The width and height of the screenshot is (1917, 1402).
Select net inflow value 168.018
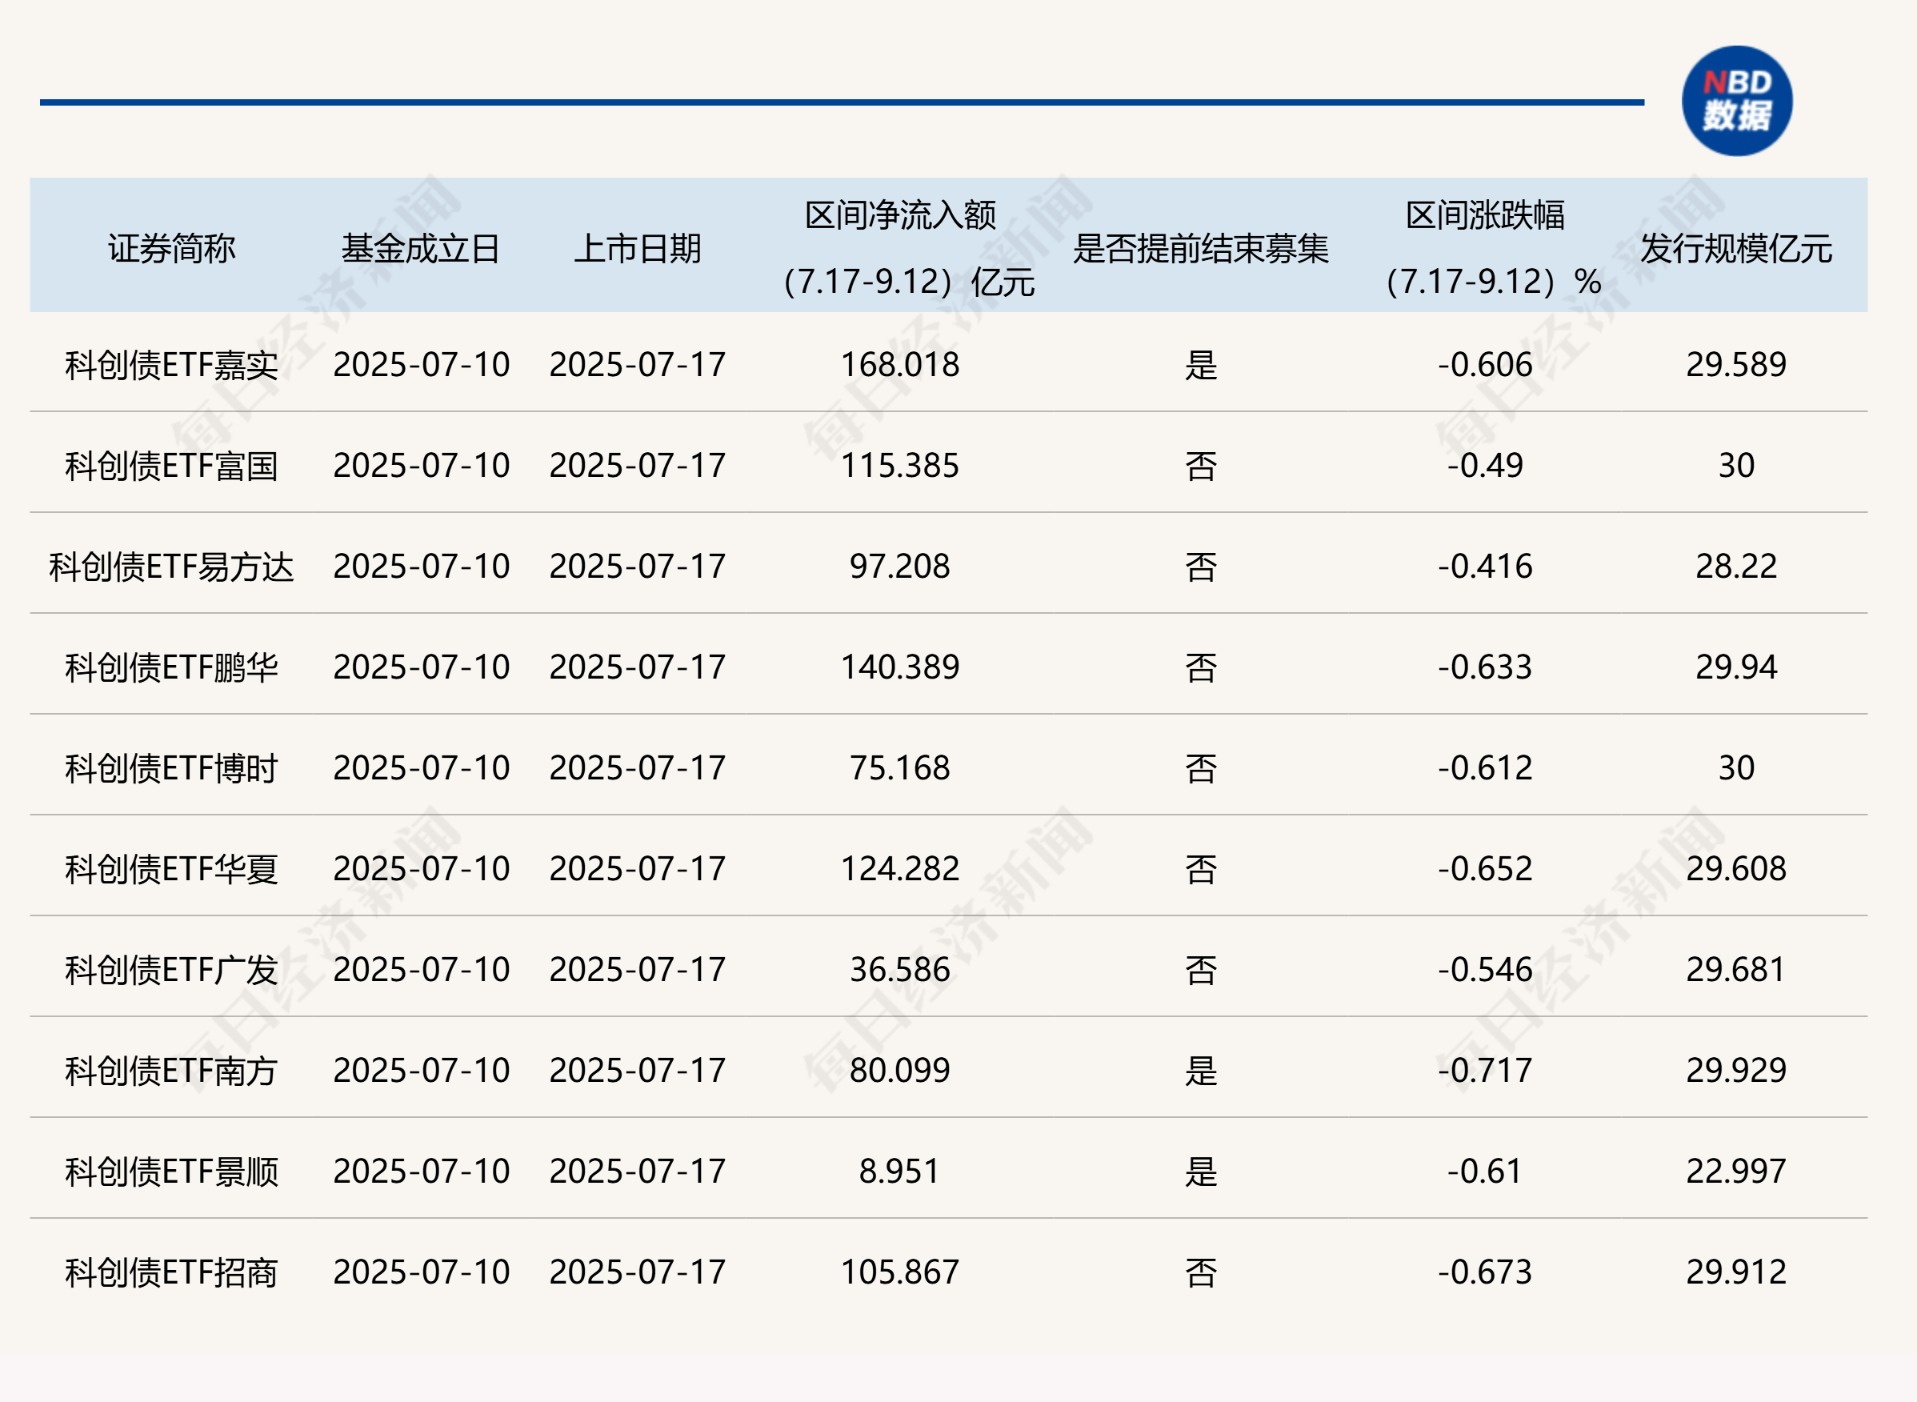(x=899, y=365)
